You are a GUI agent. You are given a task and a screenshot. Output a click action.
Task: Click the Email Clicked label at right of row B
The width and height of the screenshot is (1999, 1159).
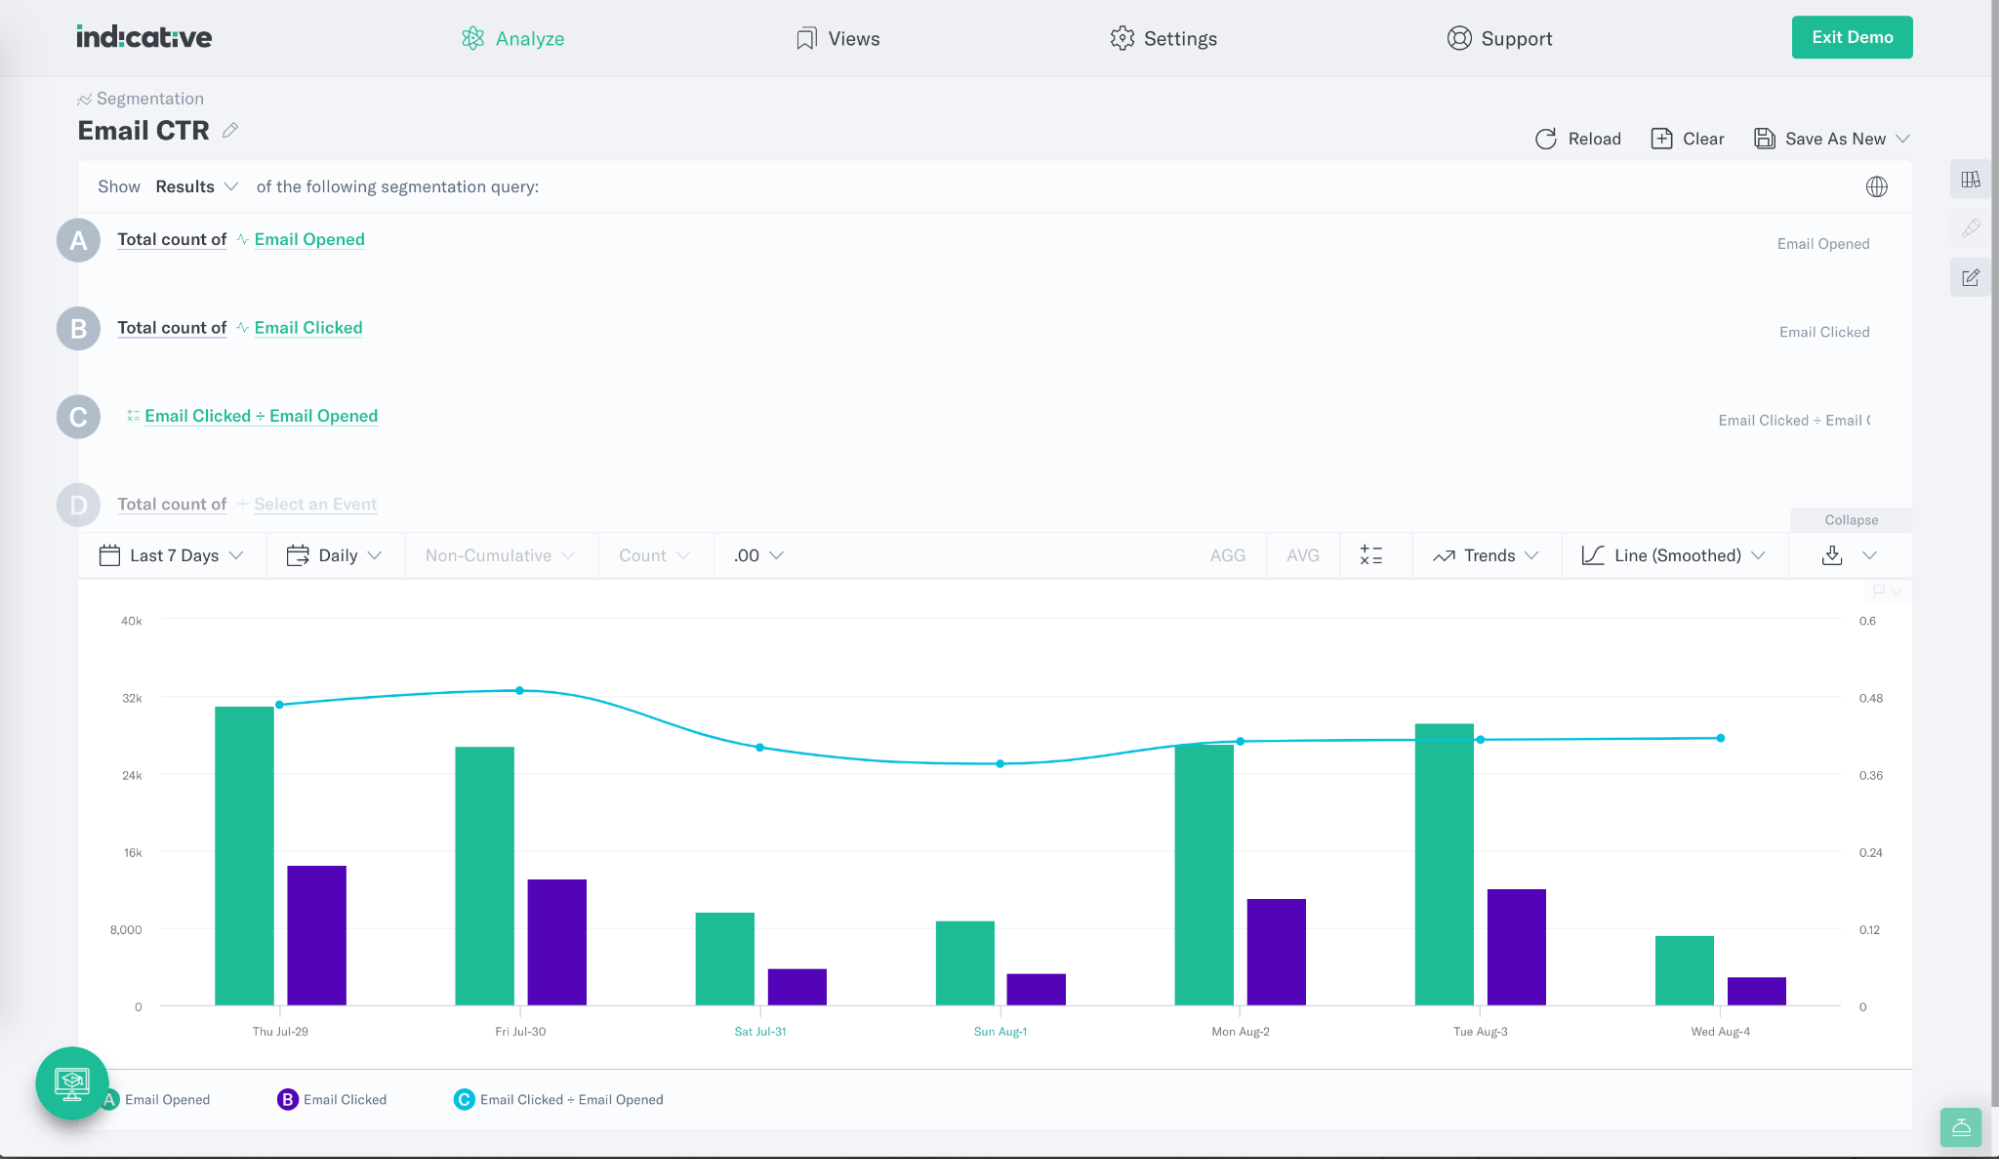click(x=1823, y=332)
